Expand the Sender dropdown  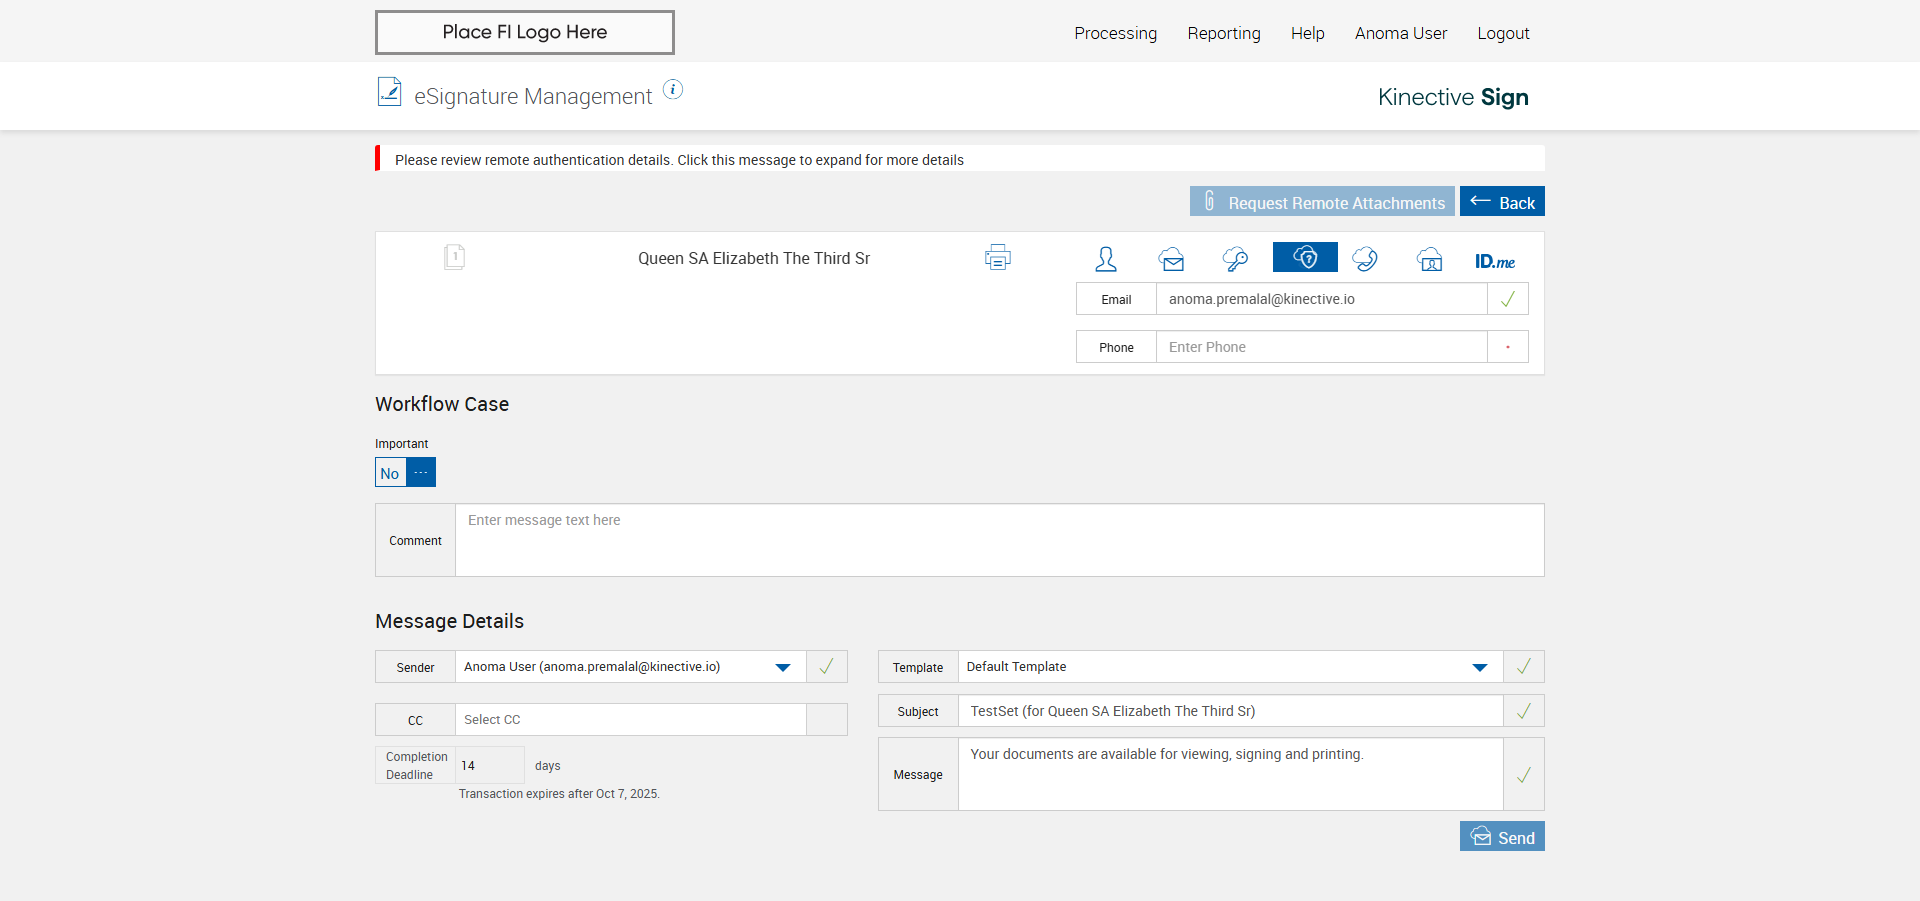tap(783, 667)
